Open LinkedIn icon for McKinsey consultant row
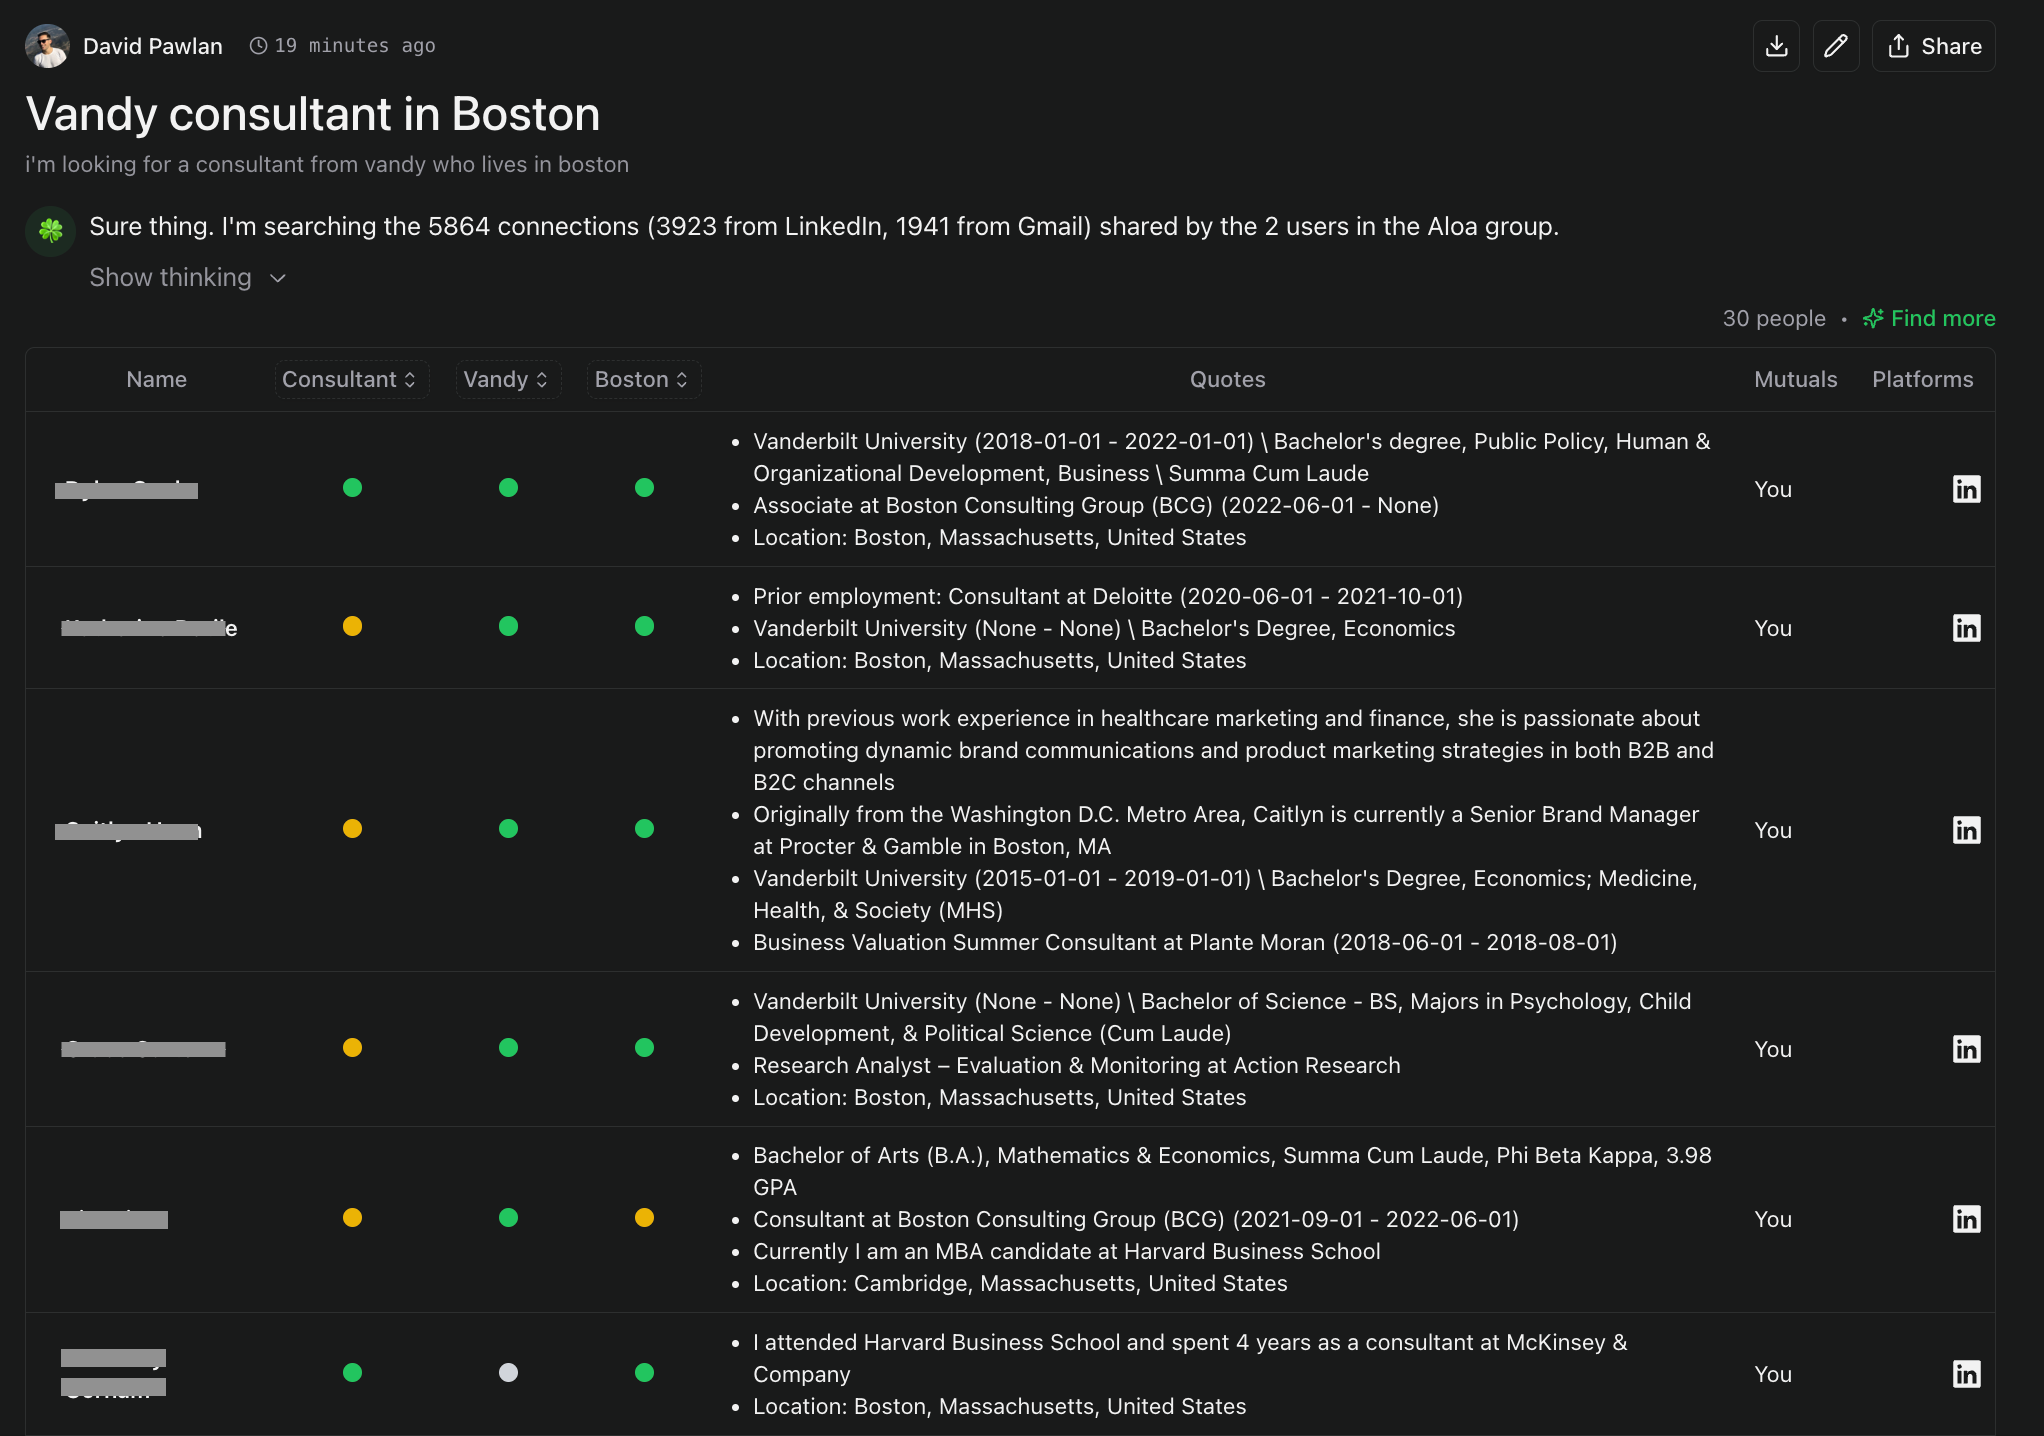This screenshot has width=2044, height=1436. pyautogui.click(x=1966, y=1374)
